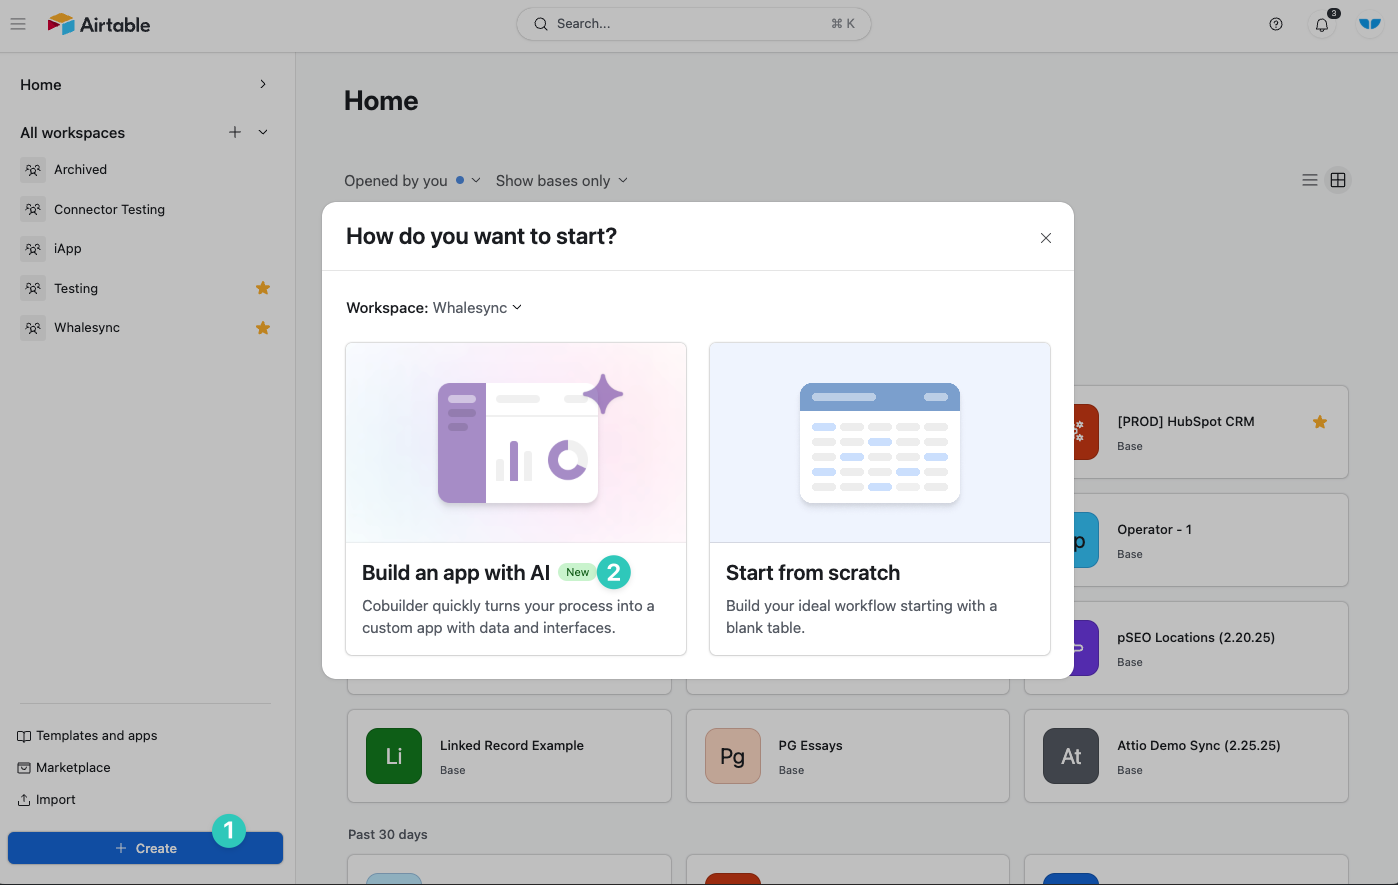Click the Create button

coord(145,847)
